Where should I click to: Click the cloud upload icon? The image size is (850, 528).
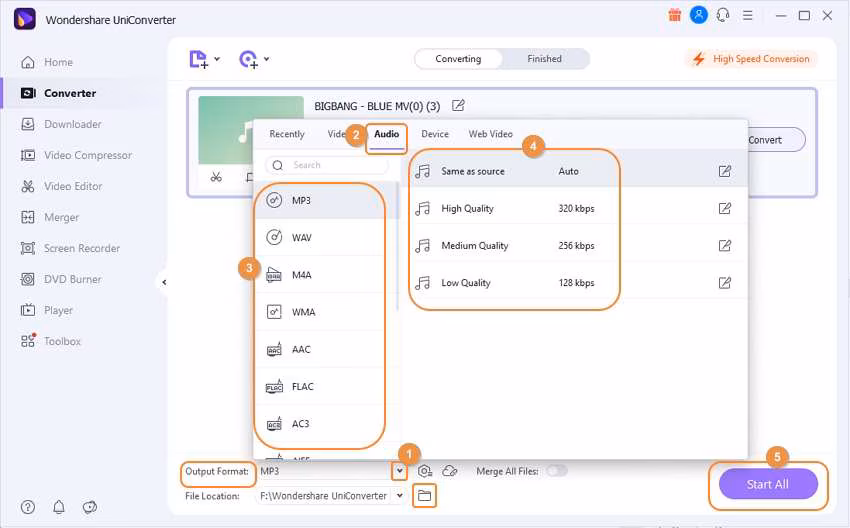point(449,471)
